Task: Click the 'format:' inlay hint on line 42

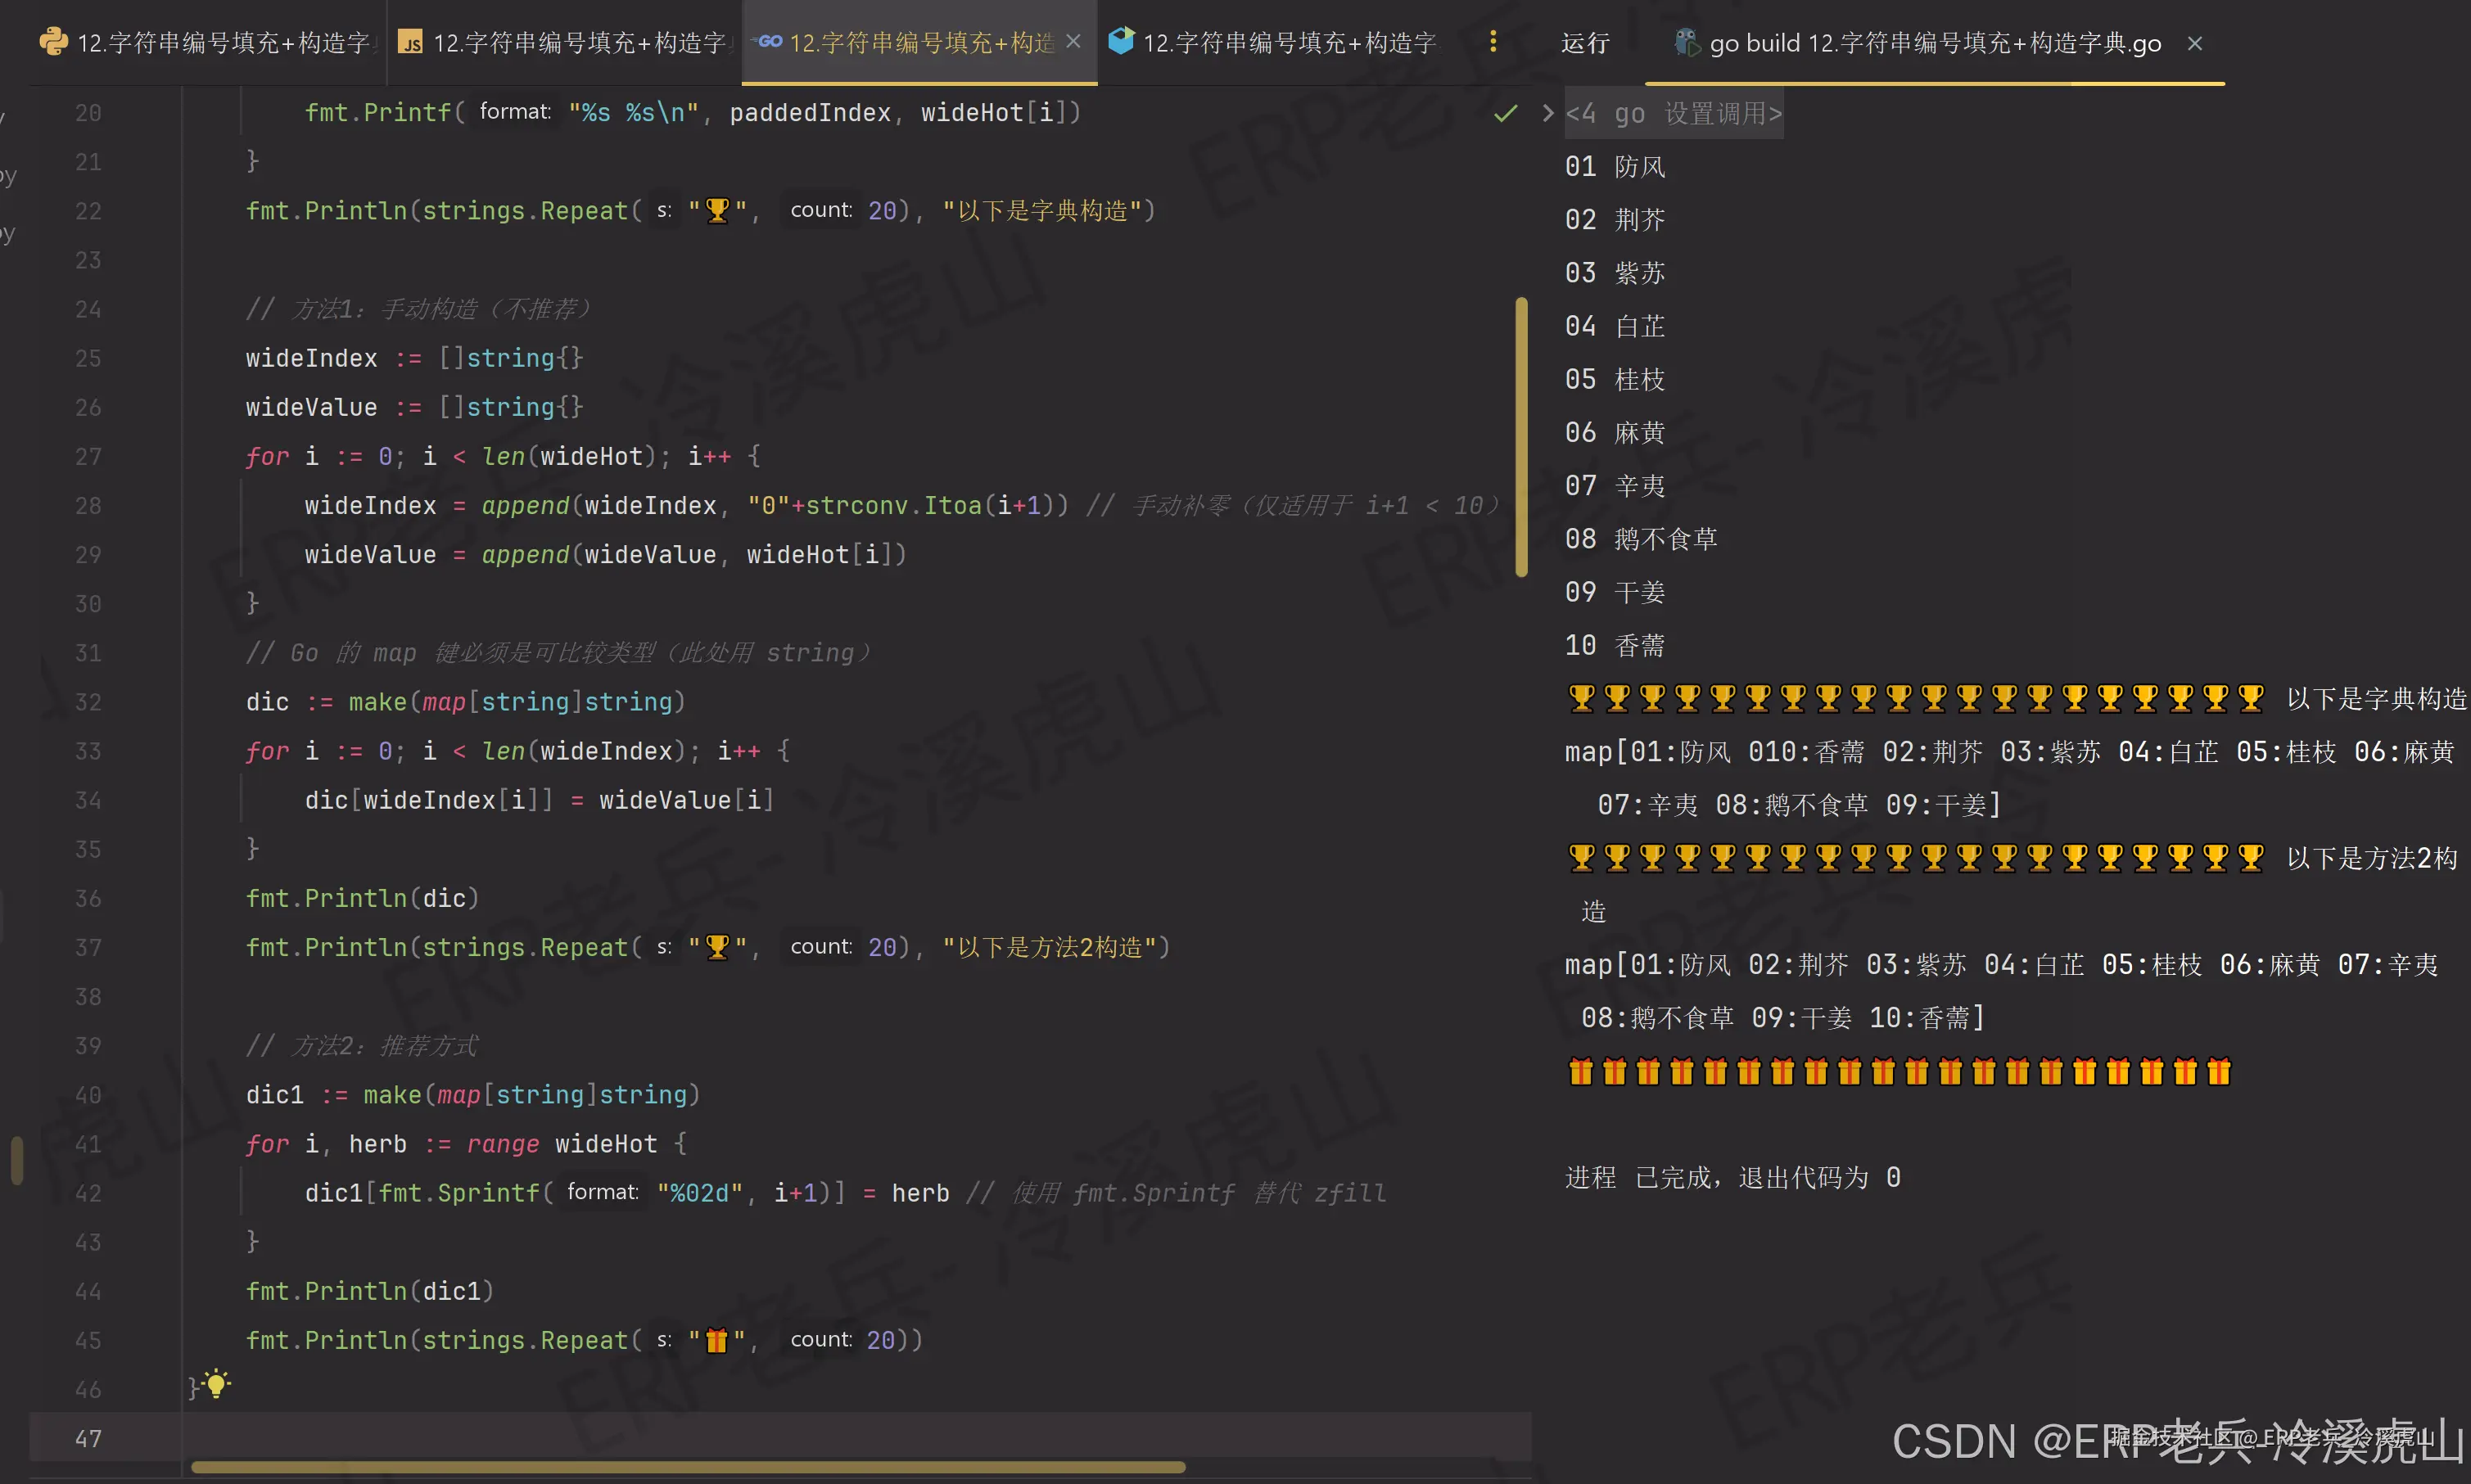Action: tap(602, 1192)
